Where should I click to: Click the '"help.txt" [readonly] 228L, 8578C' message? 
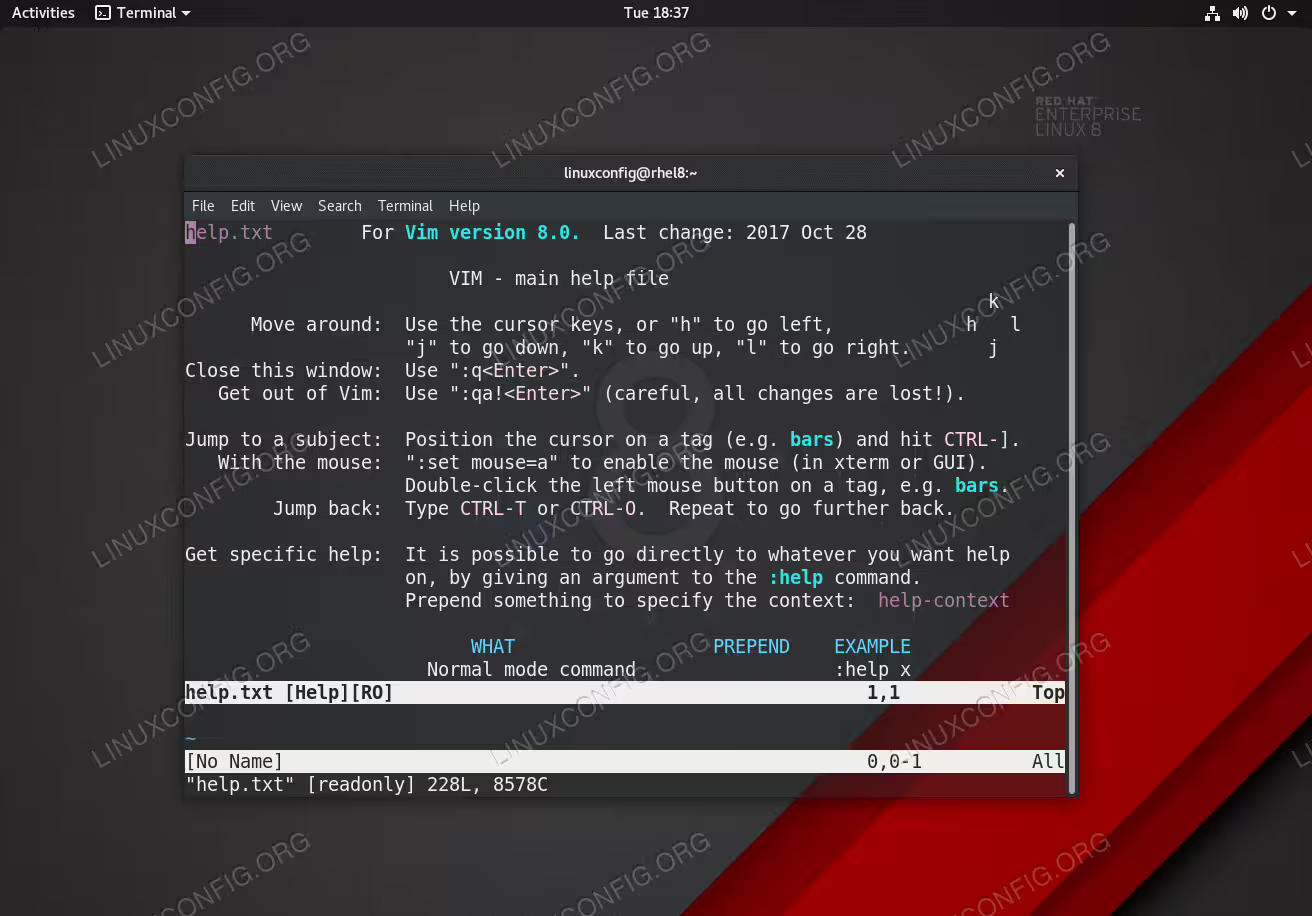click(366, 784)
